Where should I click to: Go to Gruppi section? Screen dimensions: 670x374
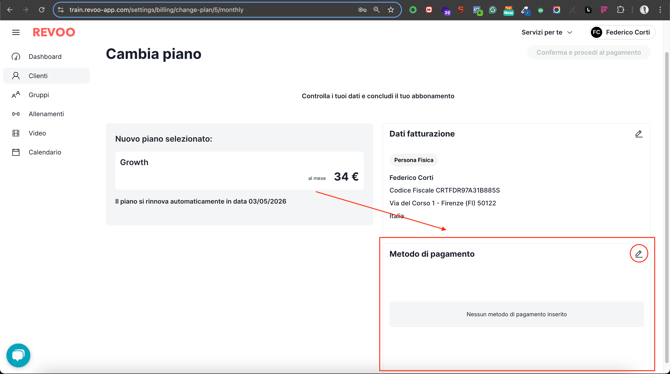46,95
